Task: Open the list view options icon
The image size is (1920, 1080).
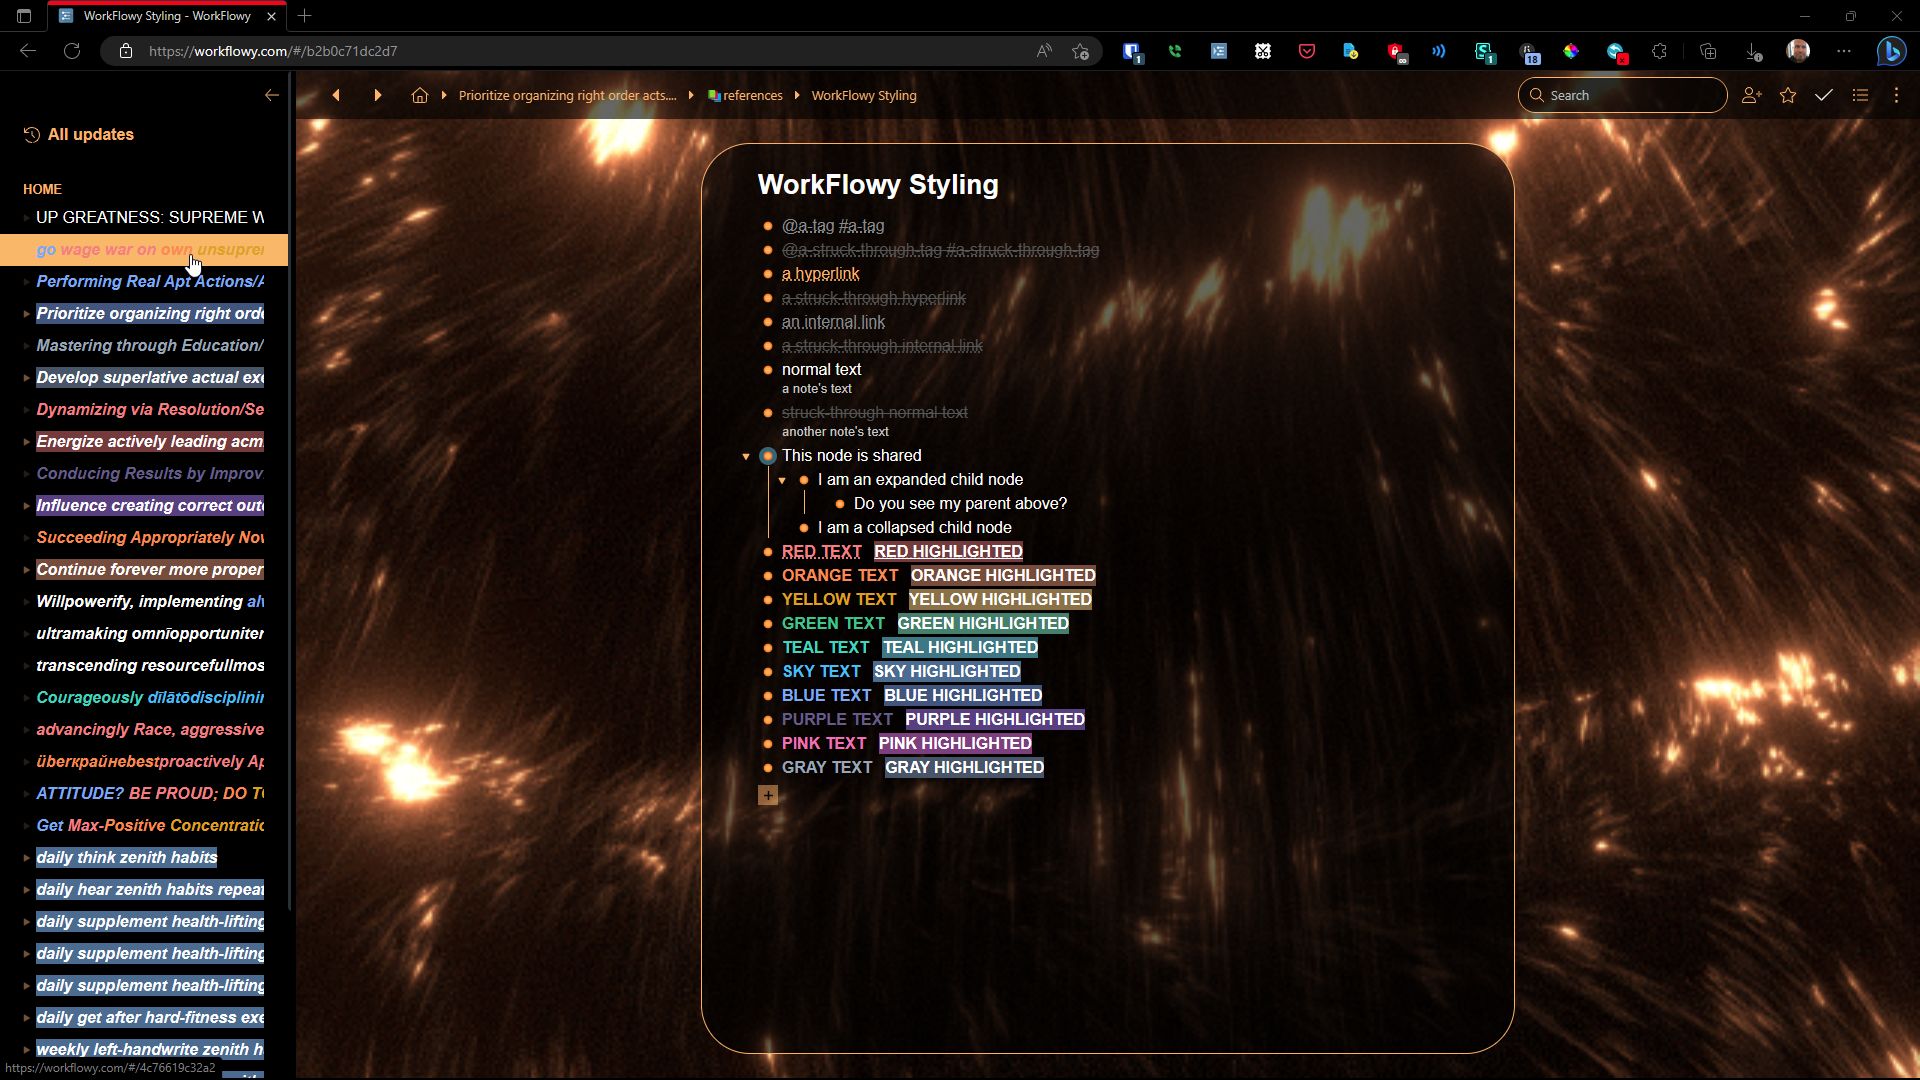Action: [x=1860, y=95]
